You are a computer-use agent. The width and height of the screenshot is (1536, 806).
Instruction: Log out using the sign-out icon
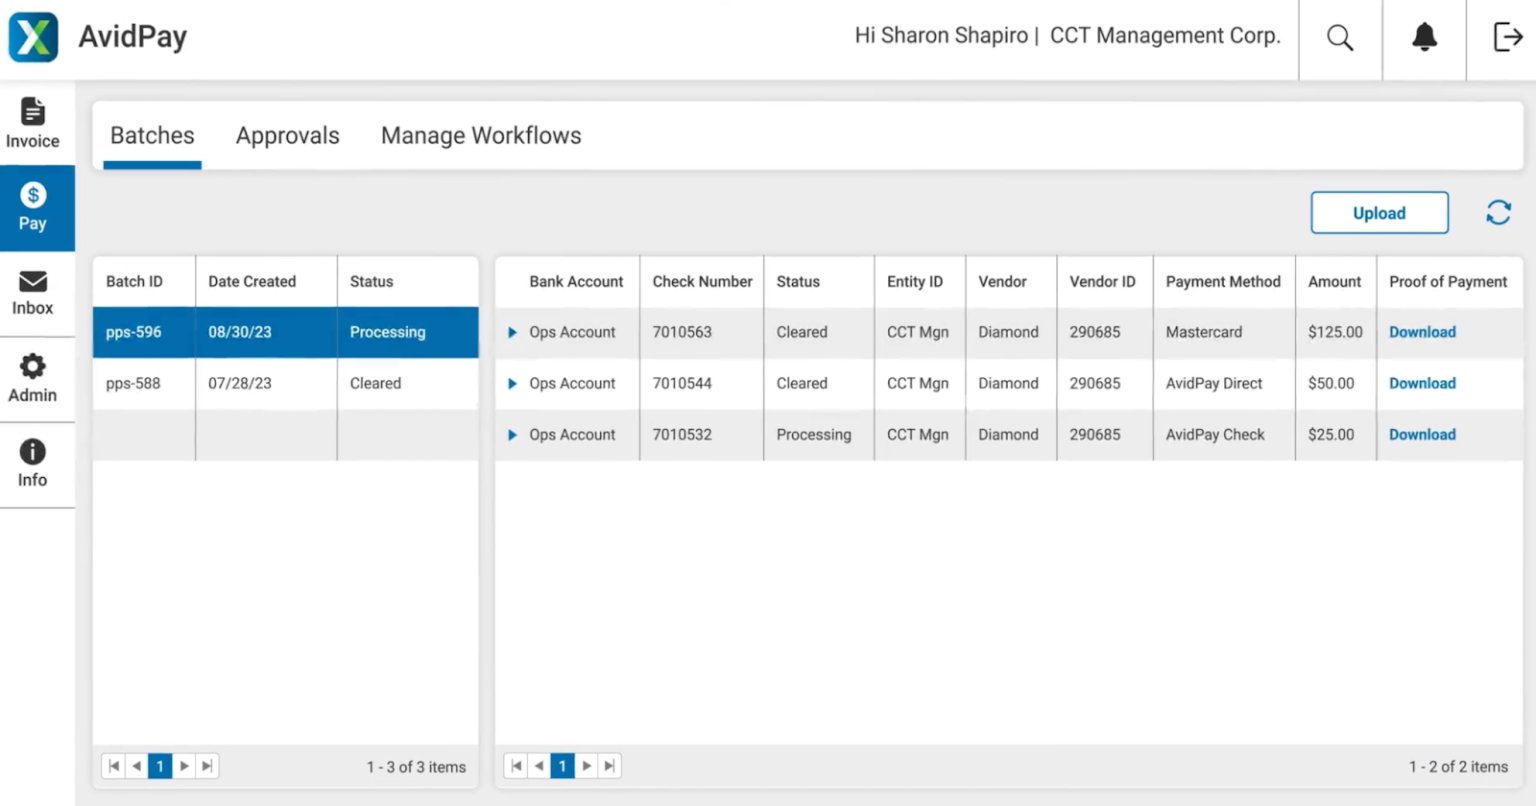(x=1506, y=36)
